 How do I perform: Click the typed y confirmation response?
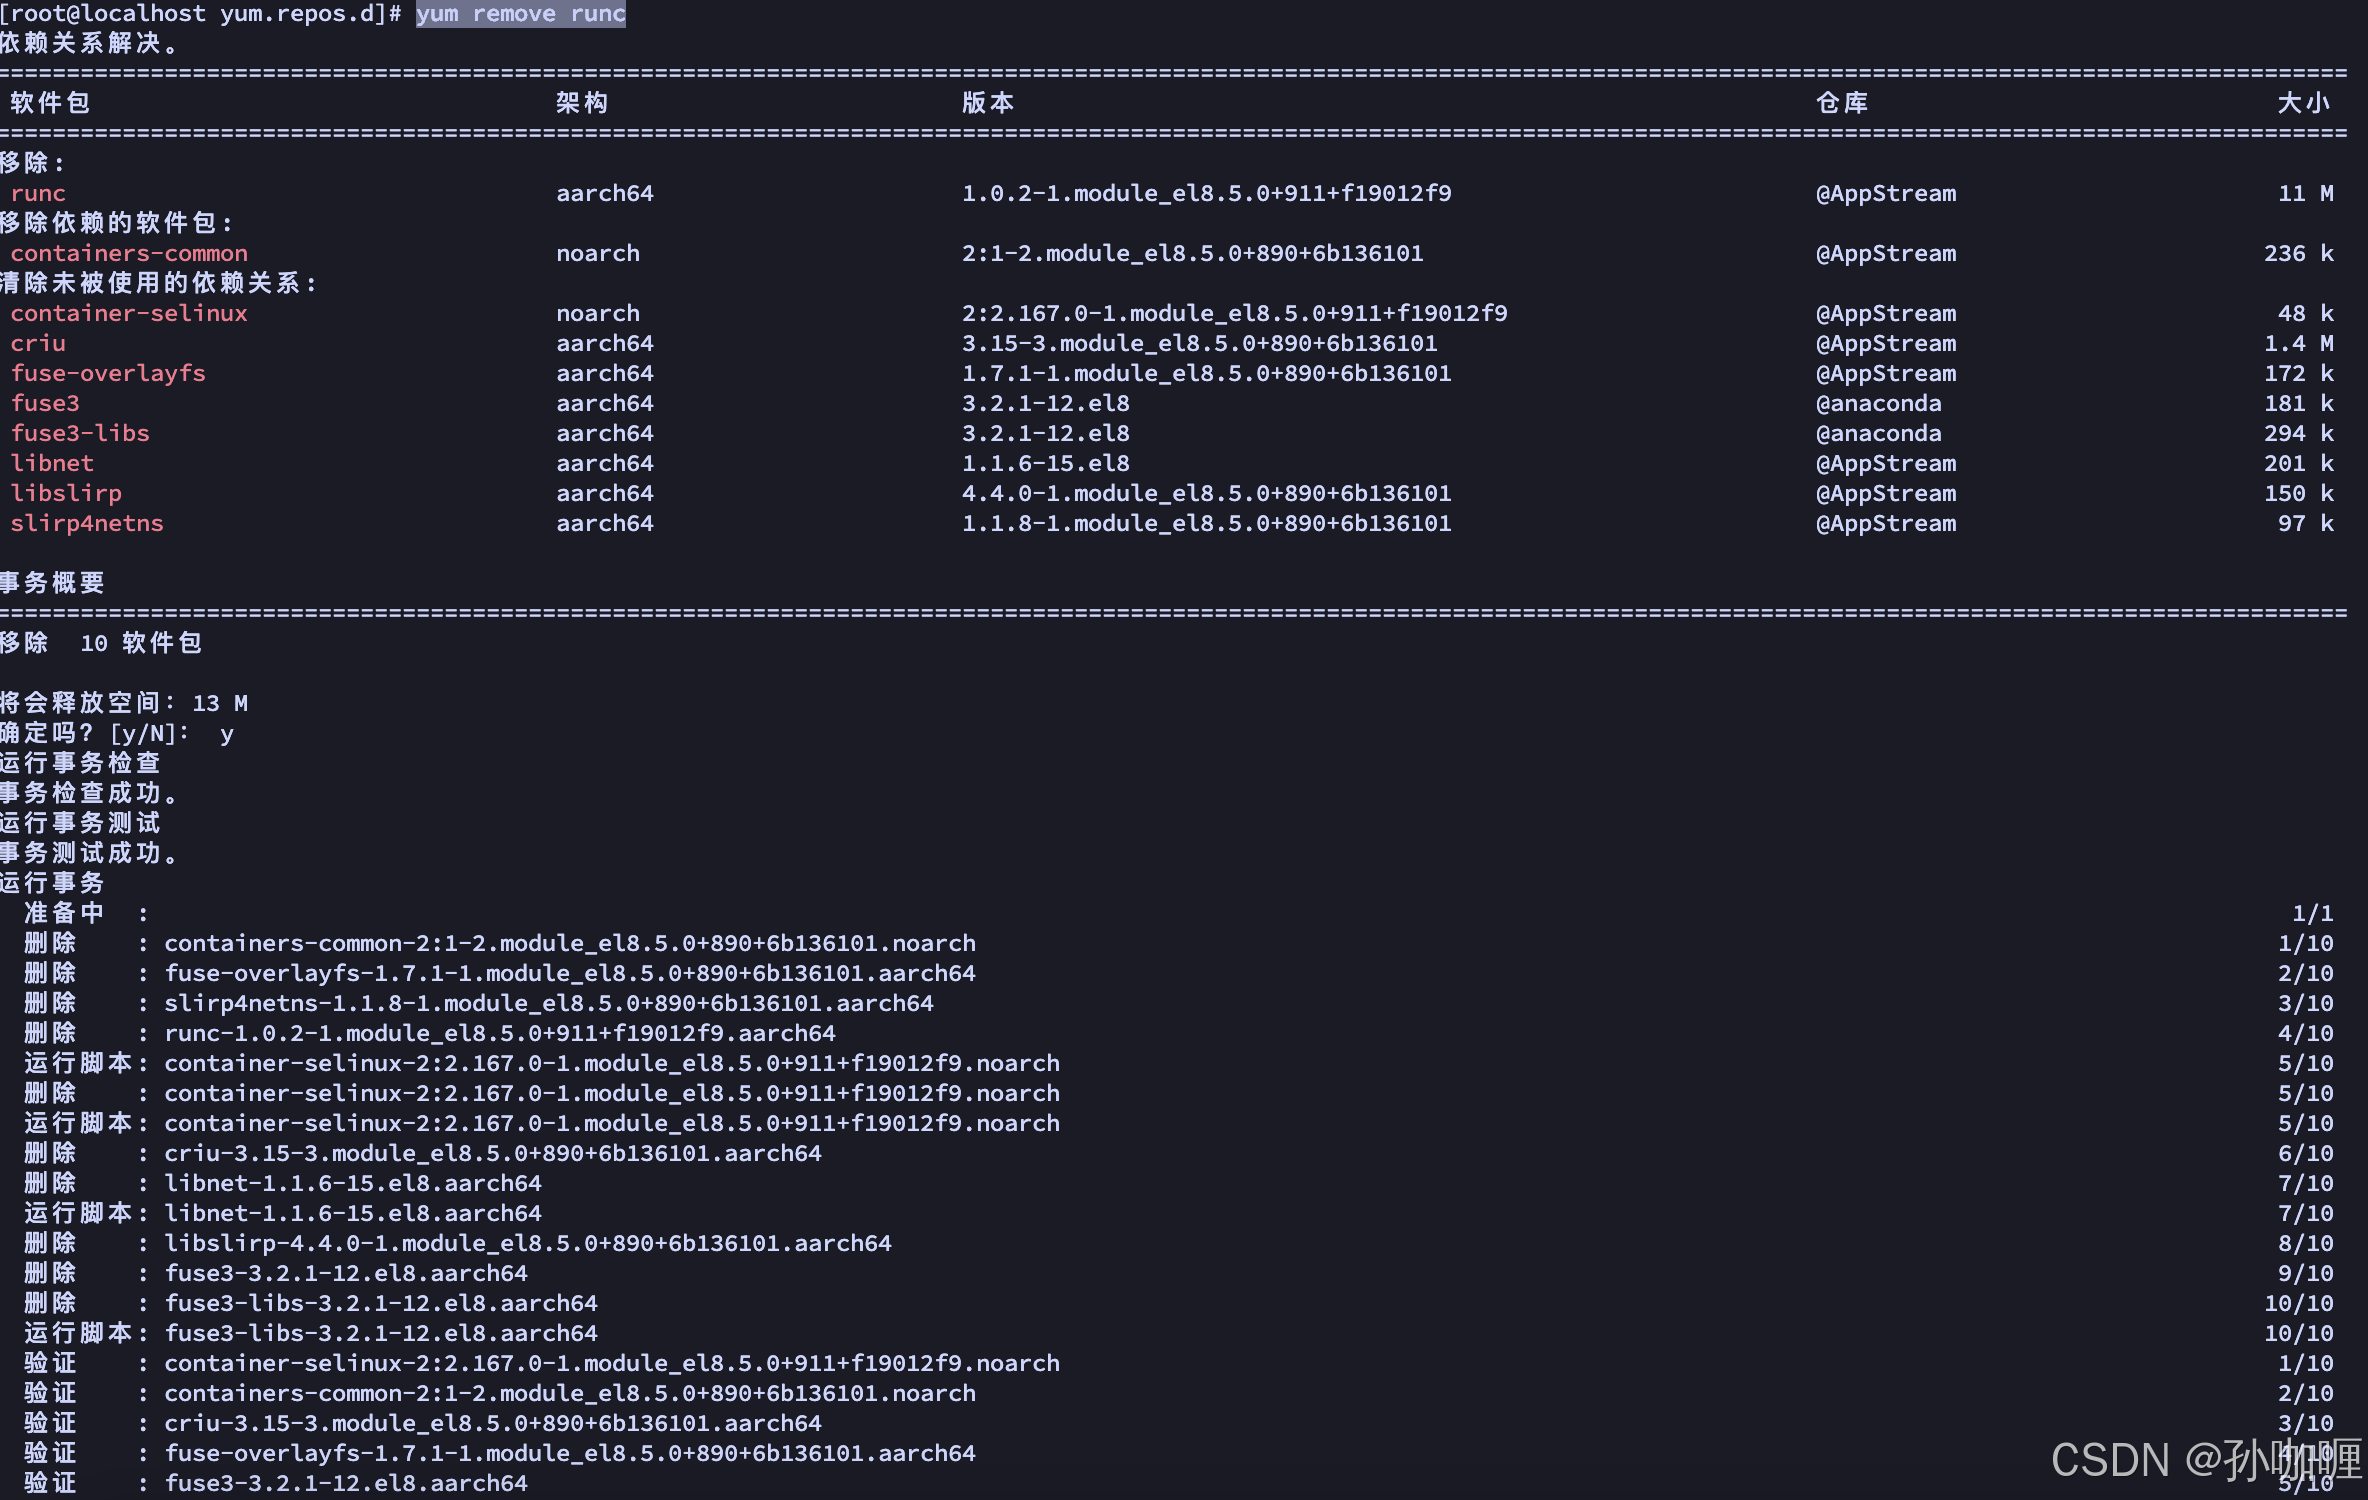point(228,733)
